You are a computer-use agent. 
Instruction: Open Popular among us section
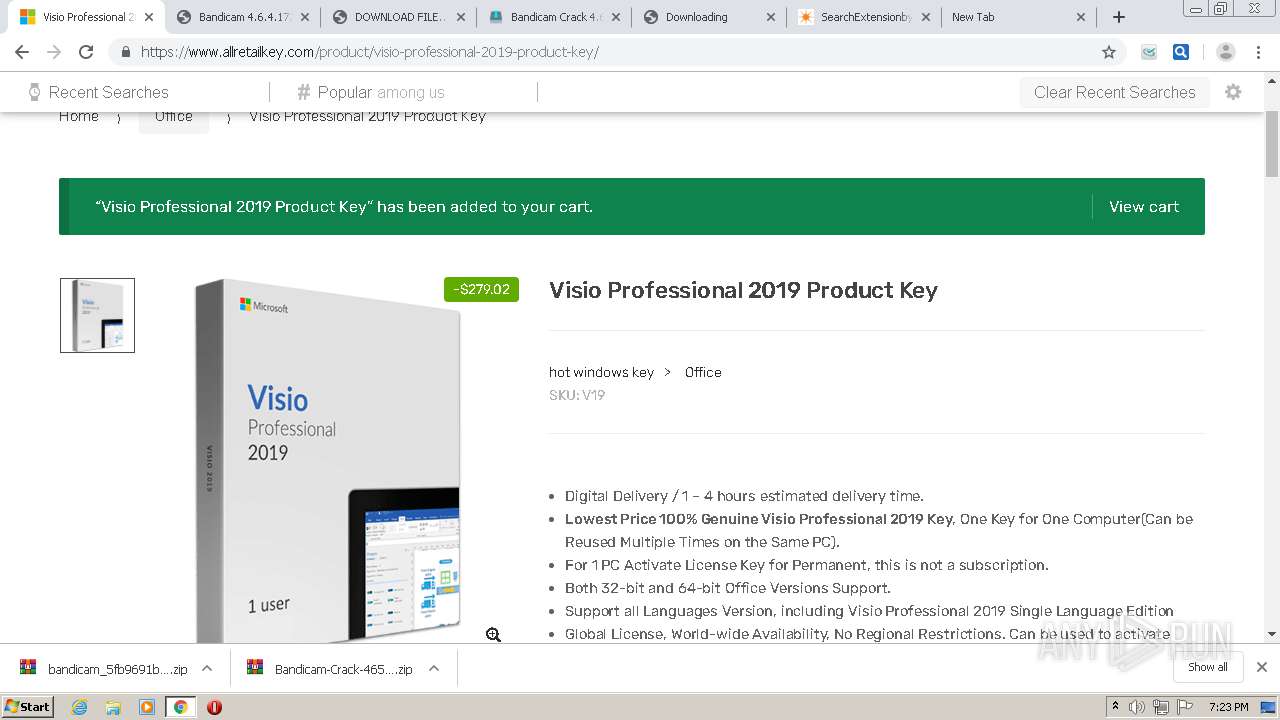371,92
